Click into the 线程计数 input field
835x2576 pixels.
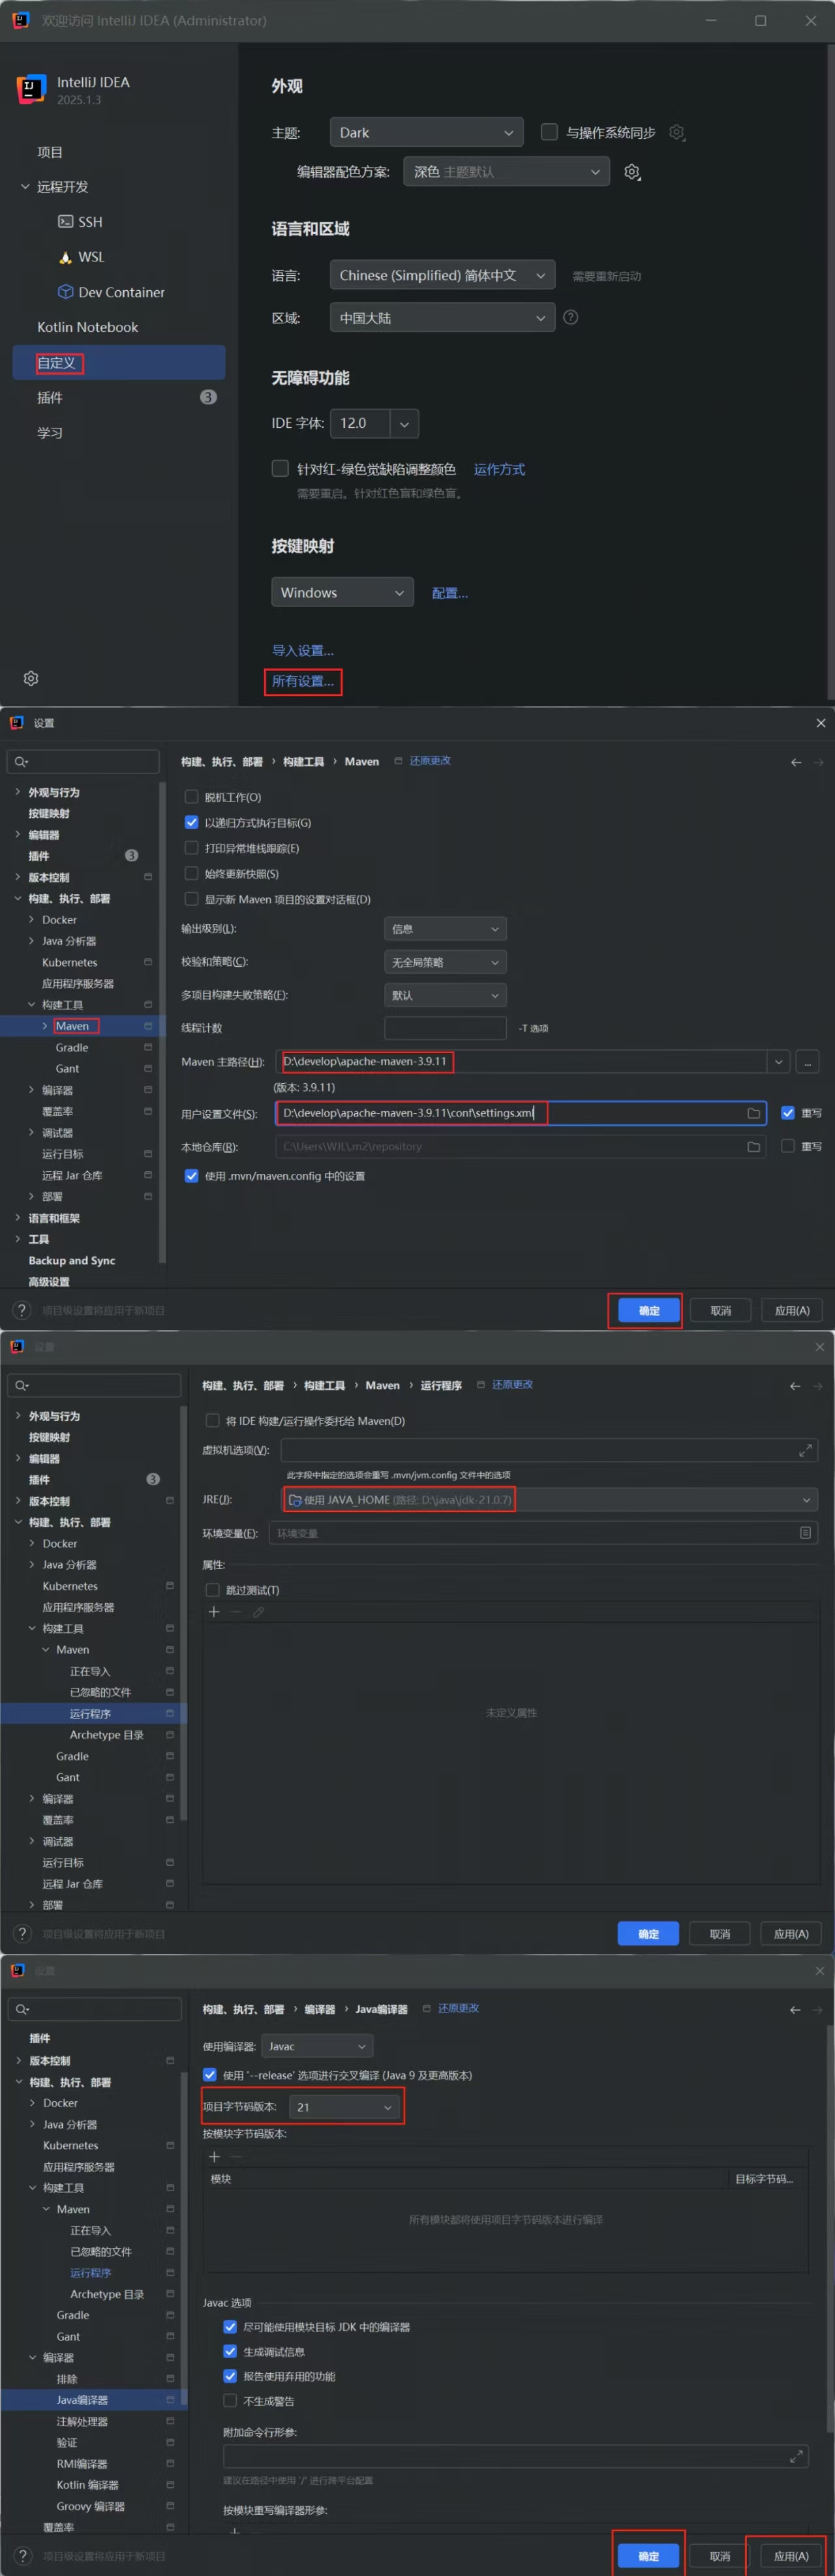[x=445, y=1028]
